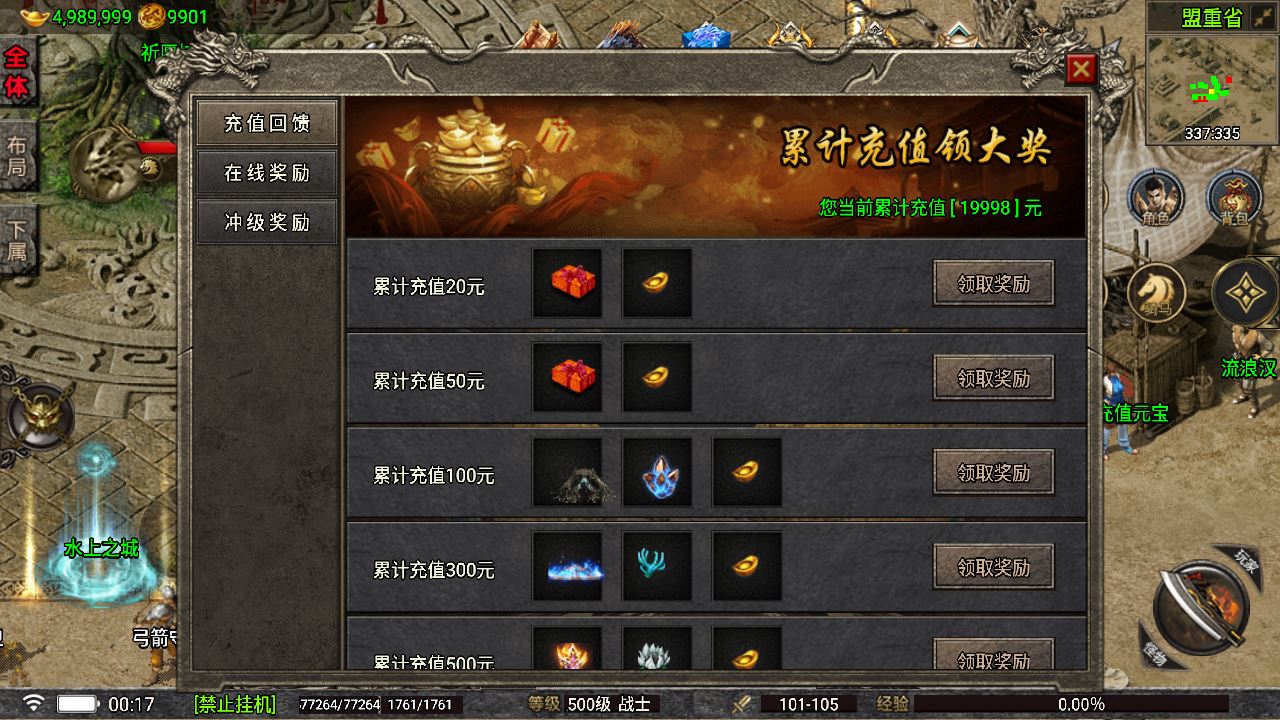Open the 角色 character icon
The image size is (1280, 720).
(1157, 197)
